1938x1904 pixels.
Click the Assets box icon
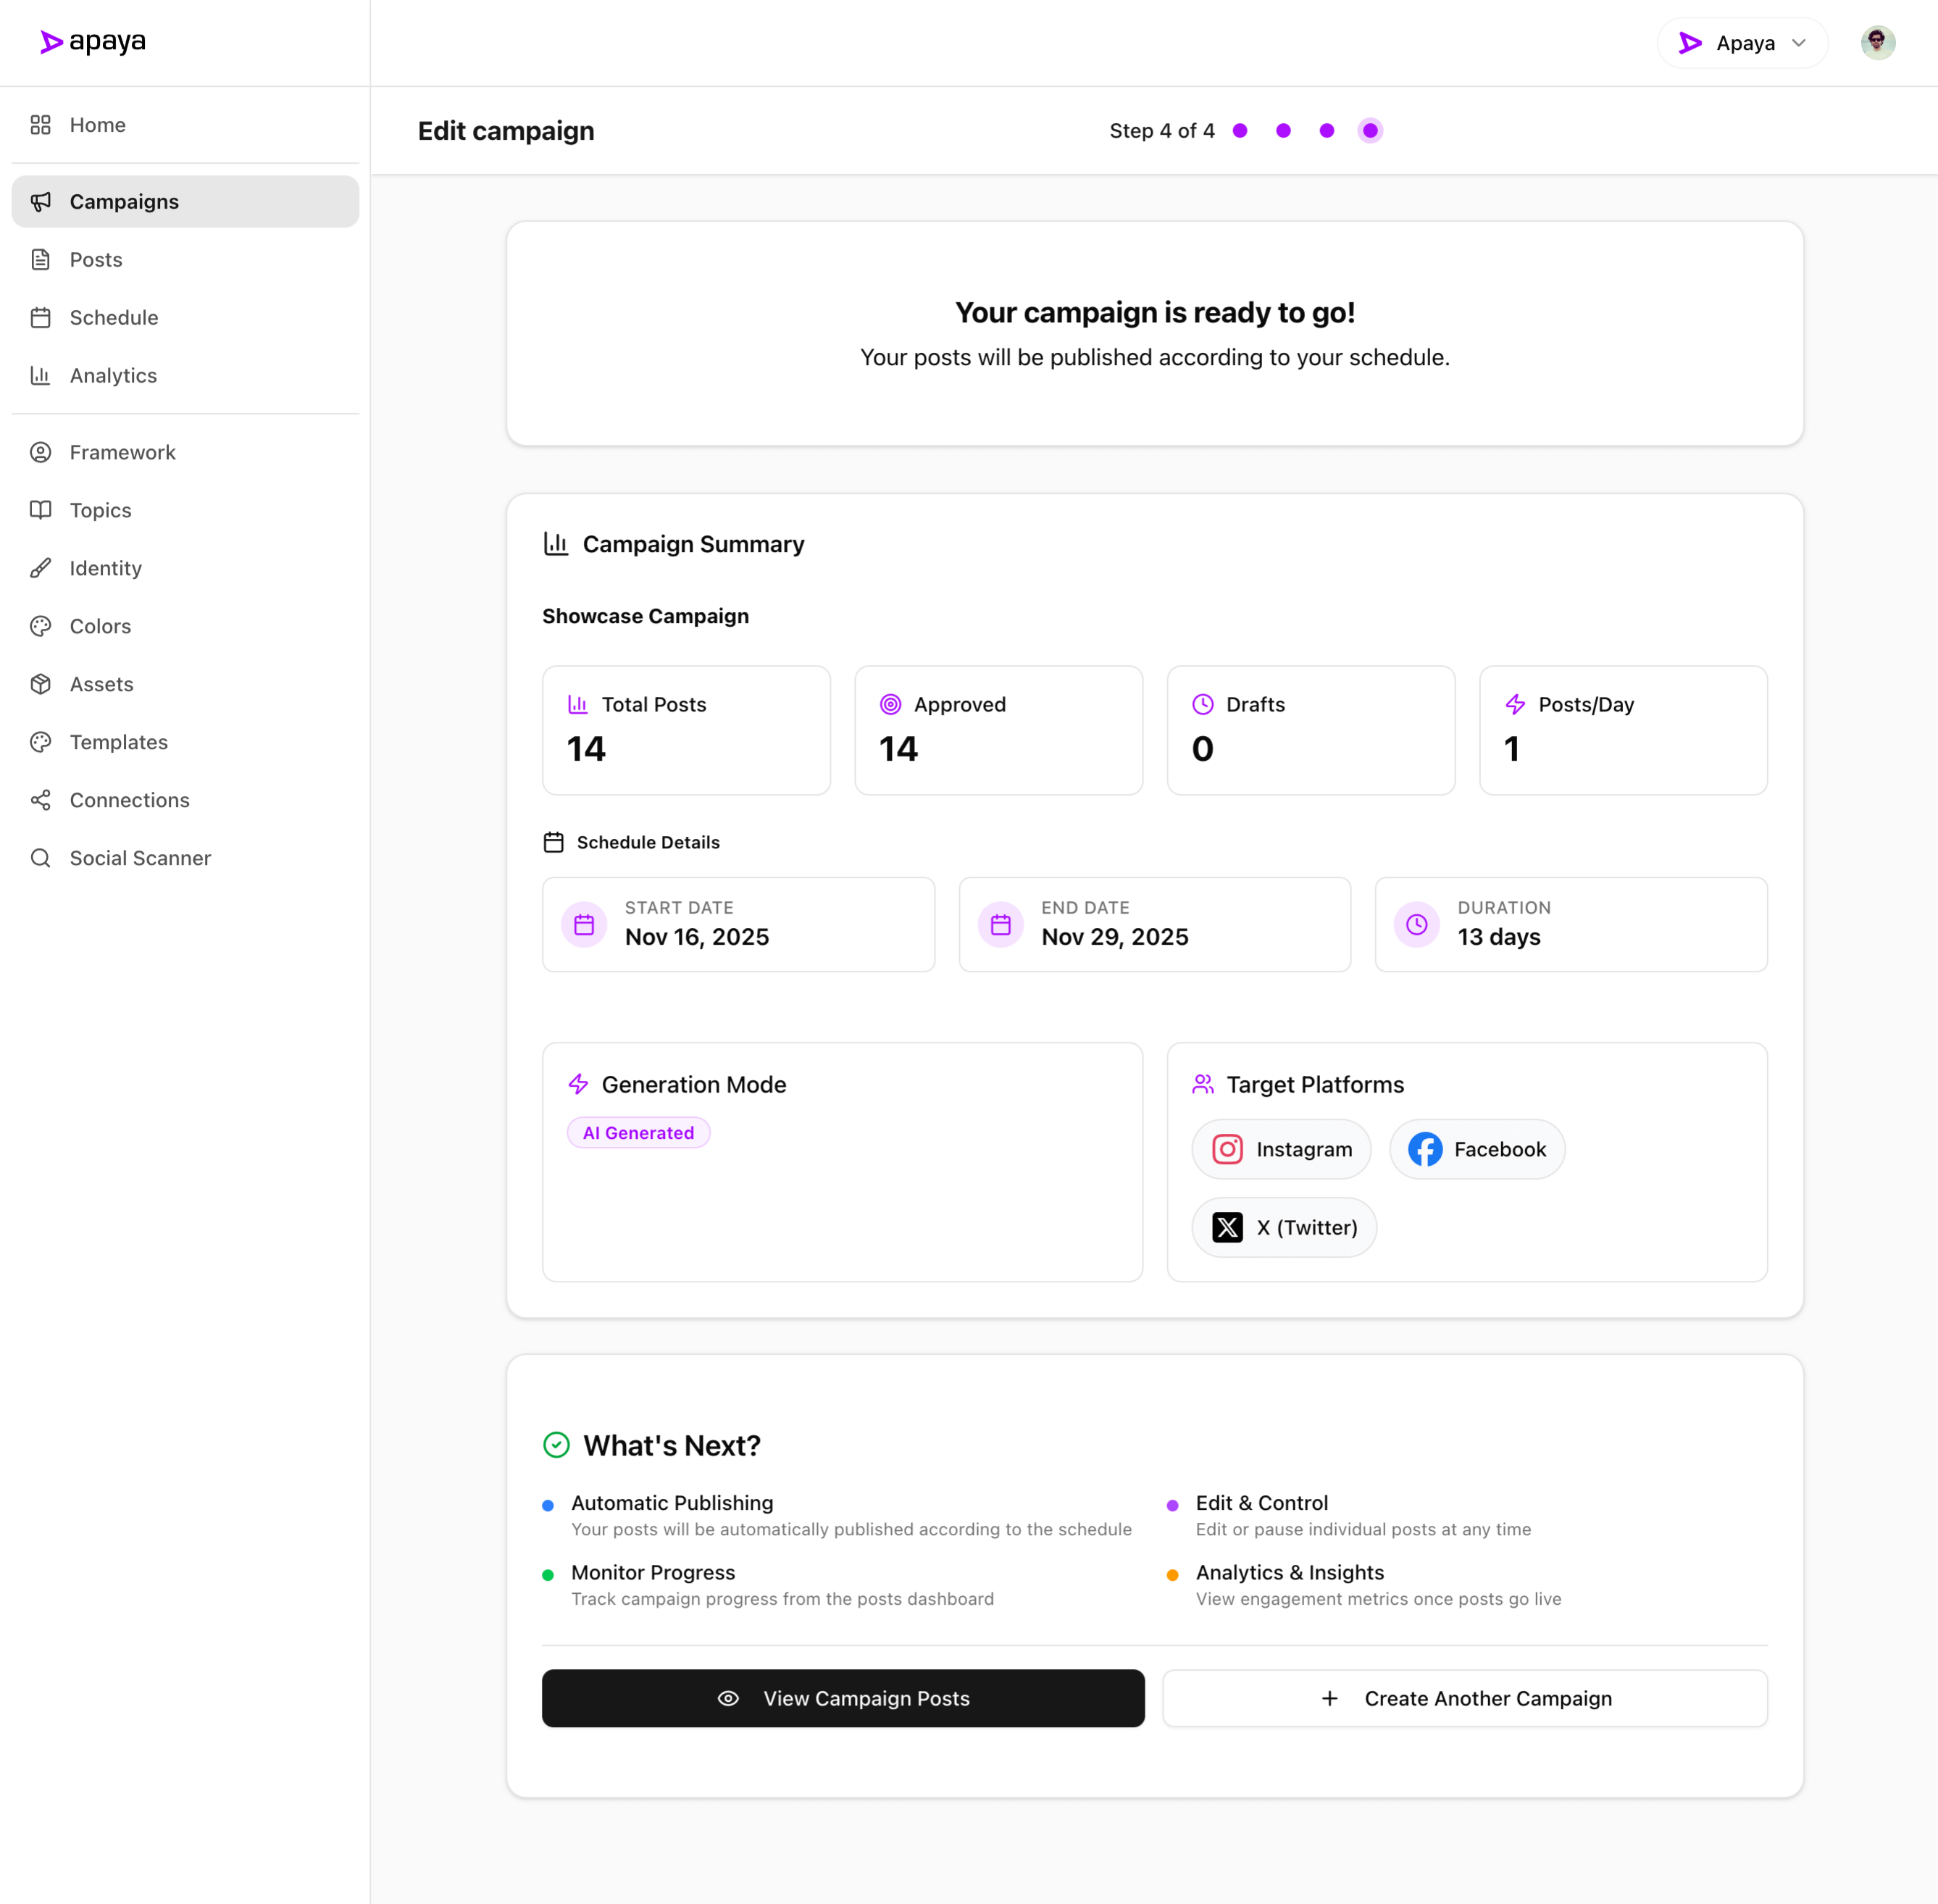point(41,684)
